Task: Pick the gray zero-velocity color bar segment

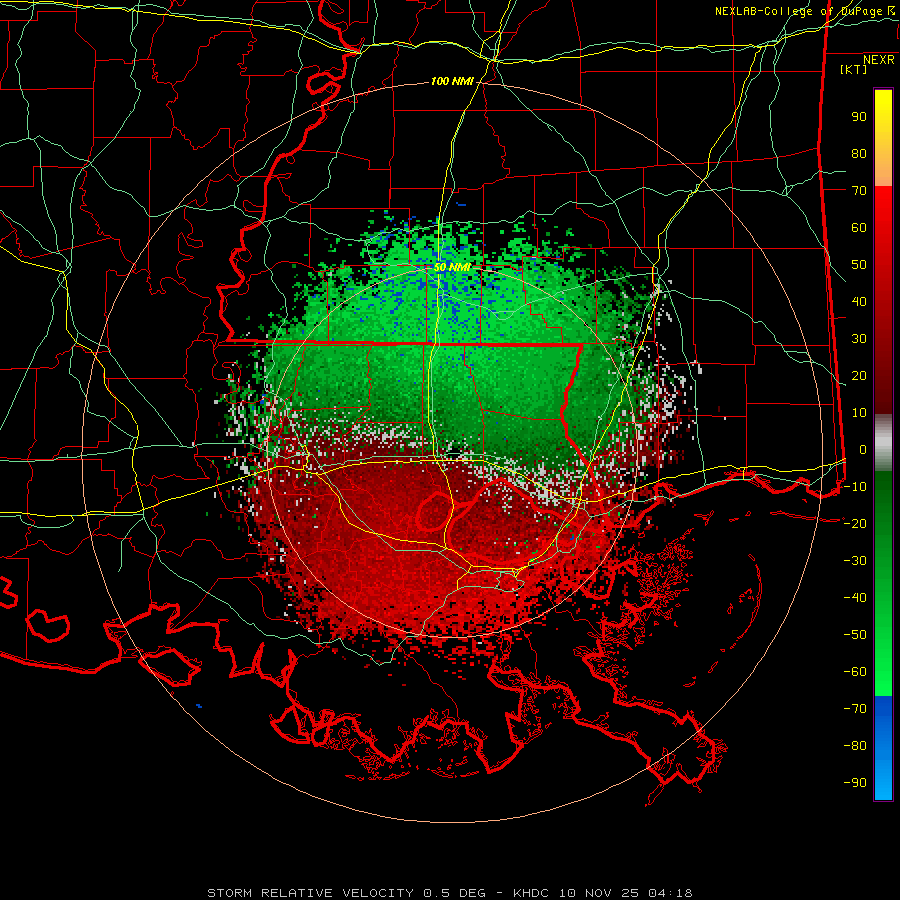Action: click(883, 442)
